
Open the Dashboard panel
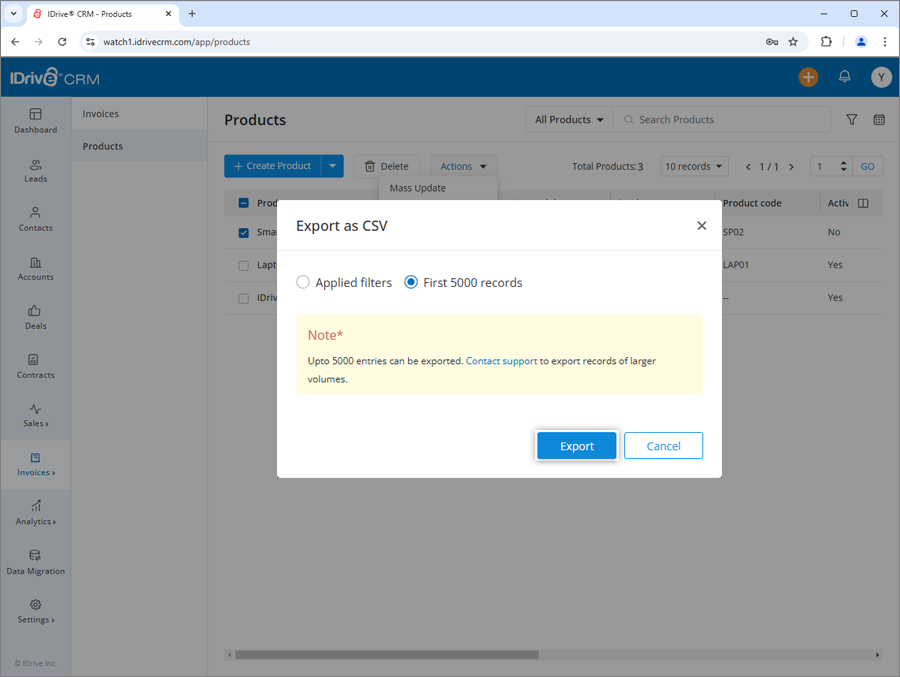coord(35,122)
